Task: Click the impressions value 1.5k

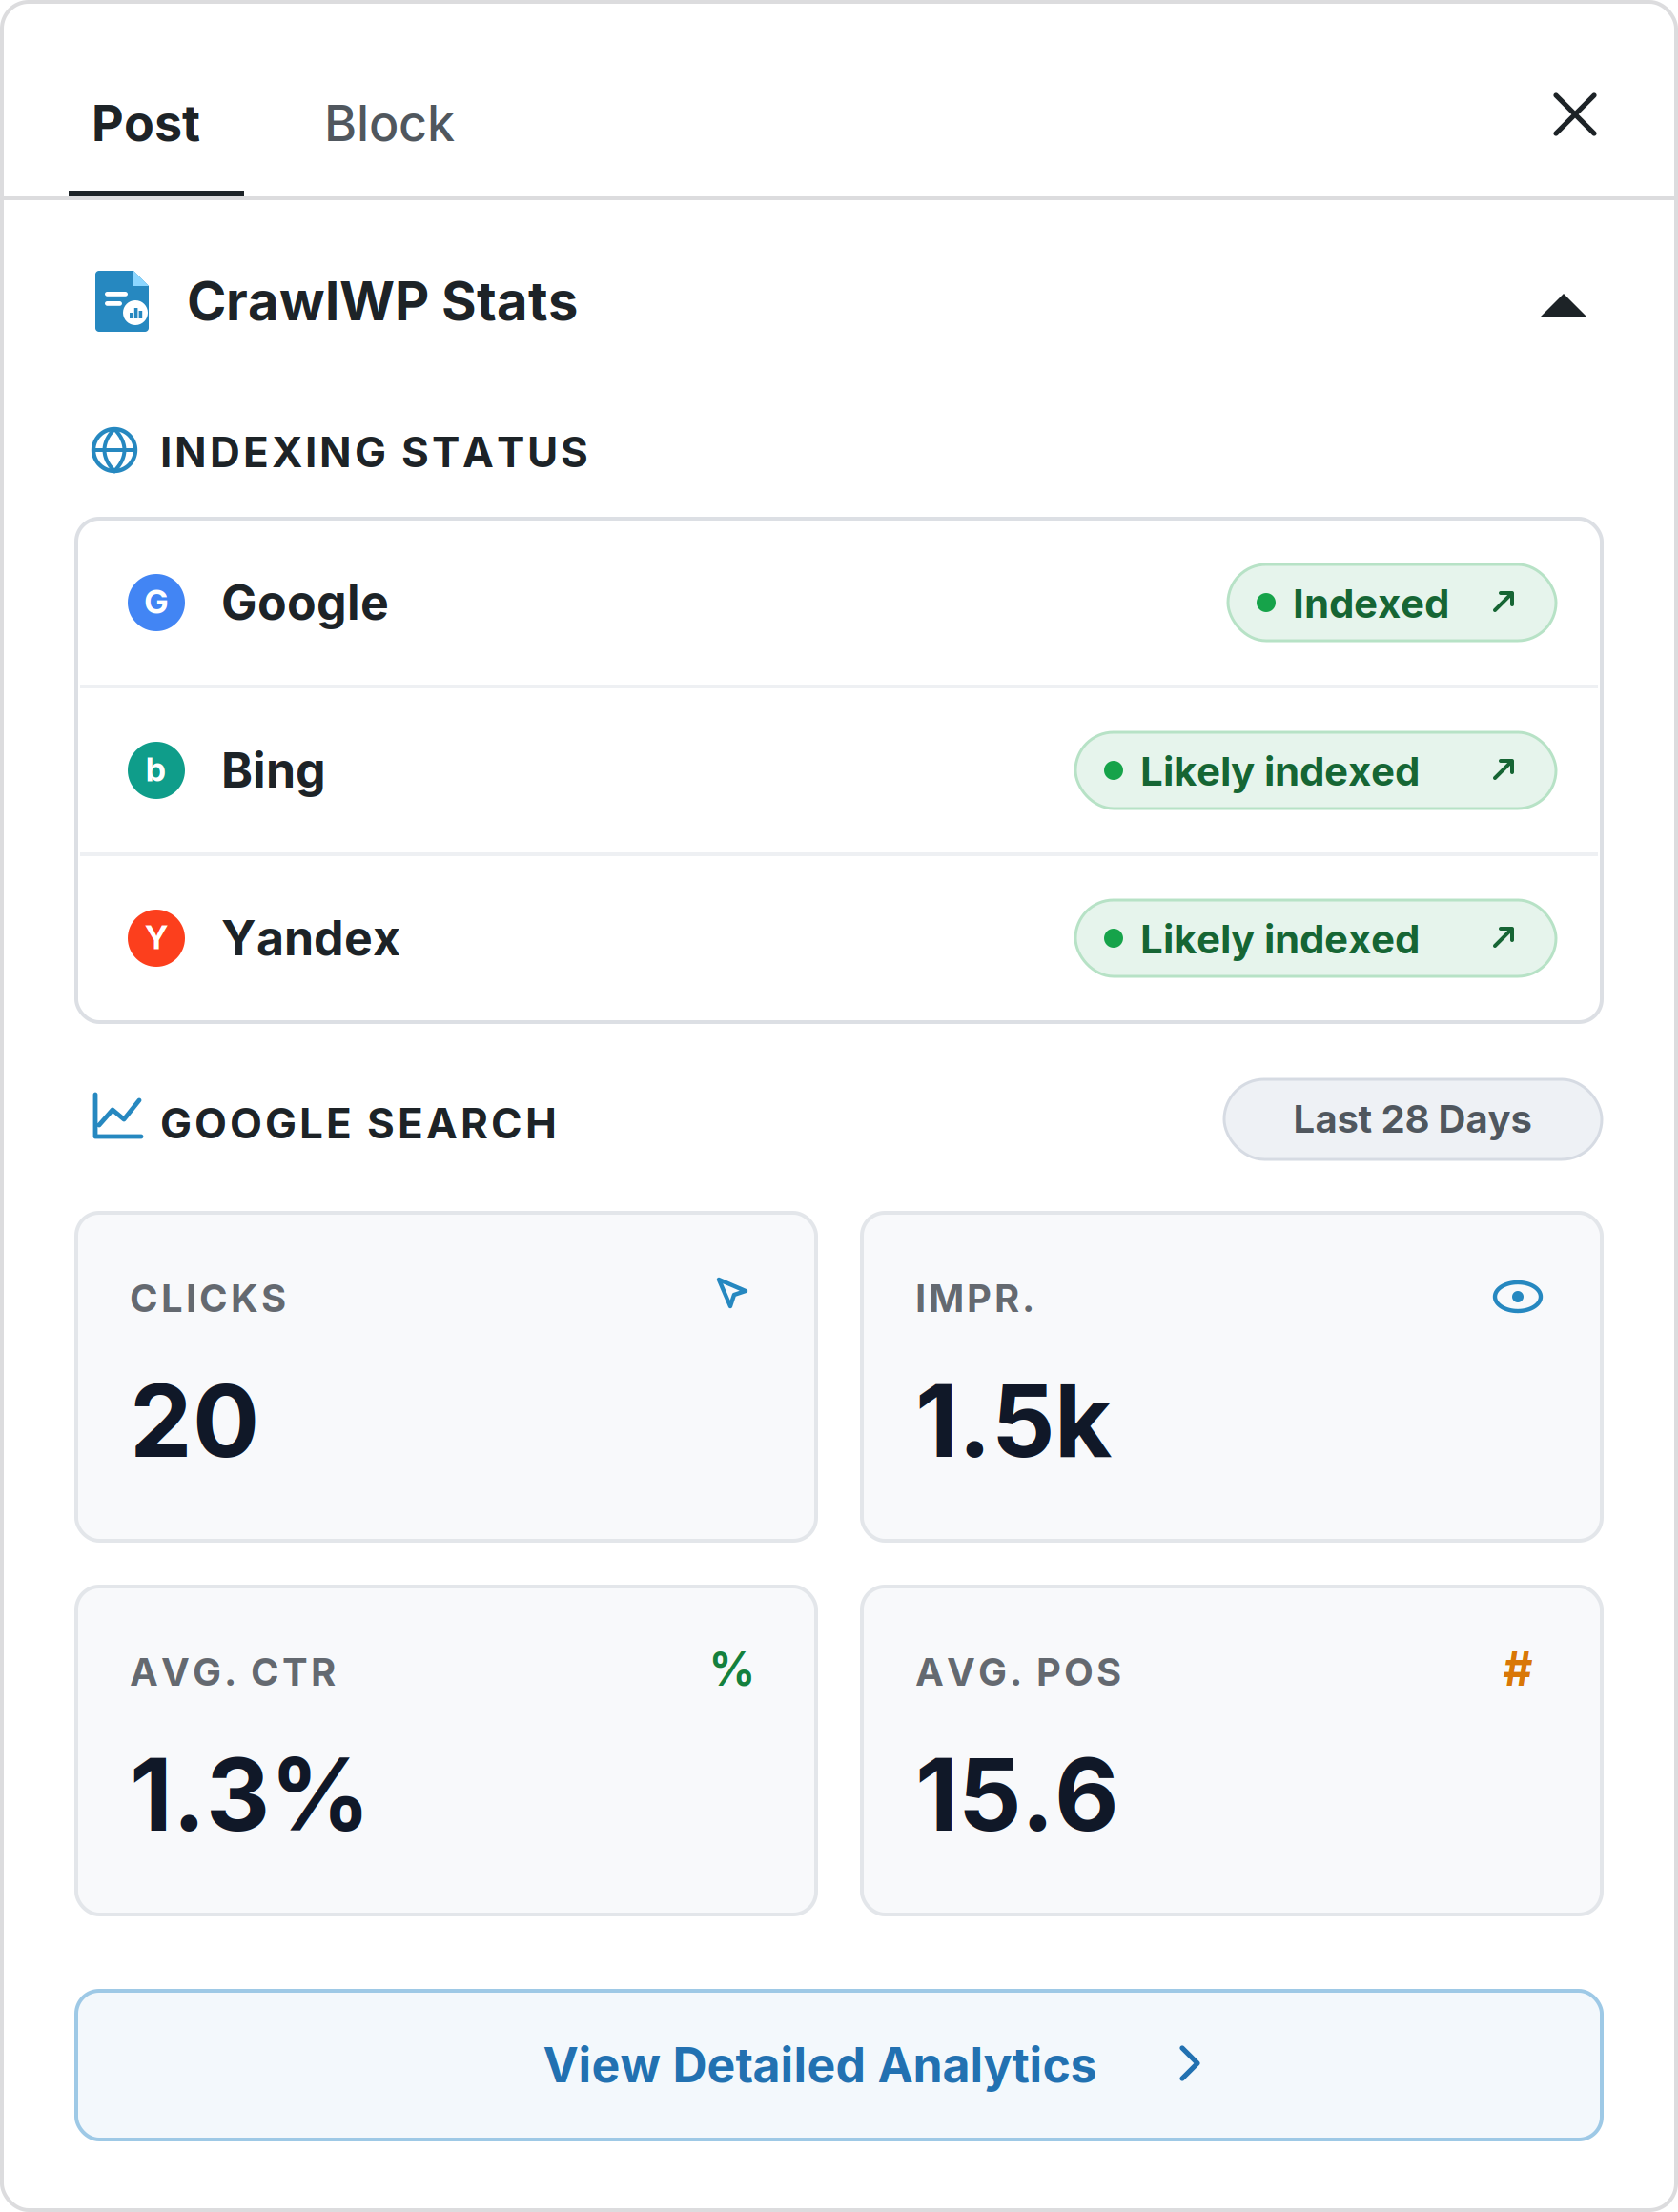Action: (x=1013, y=1421)
